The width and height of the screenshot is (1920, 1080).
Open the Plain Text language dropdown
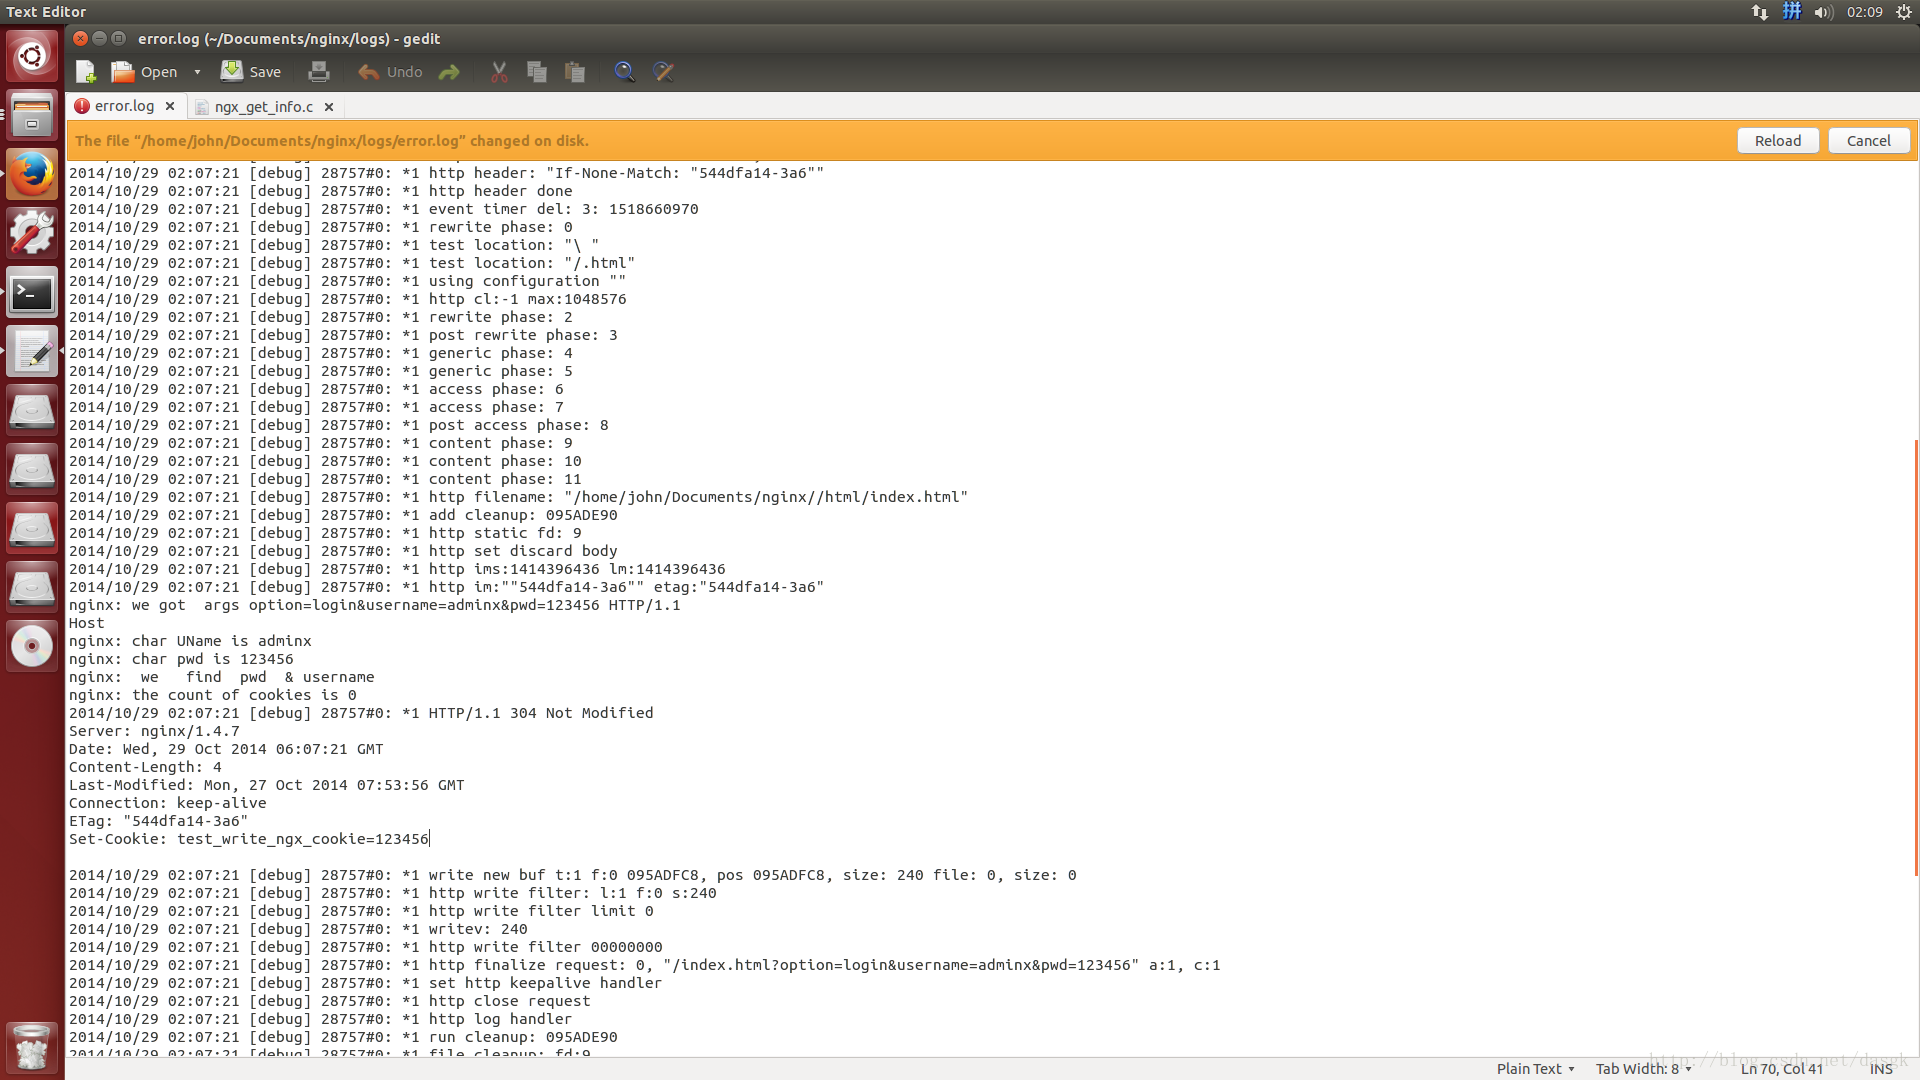(1535, 1068)
